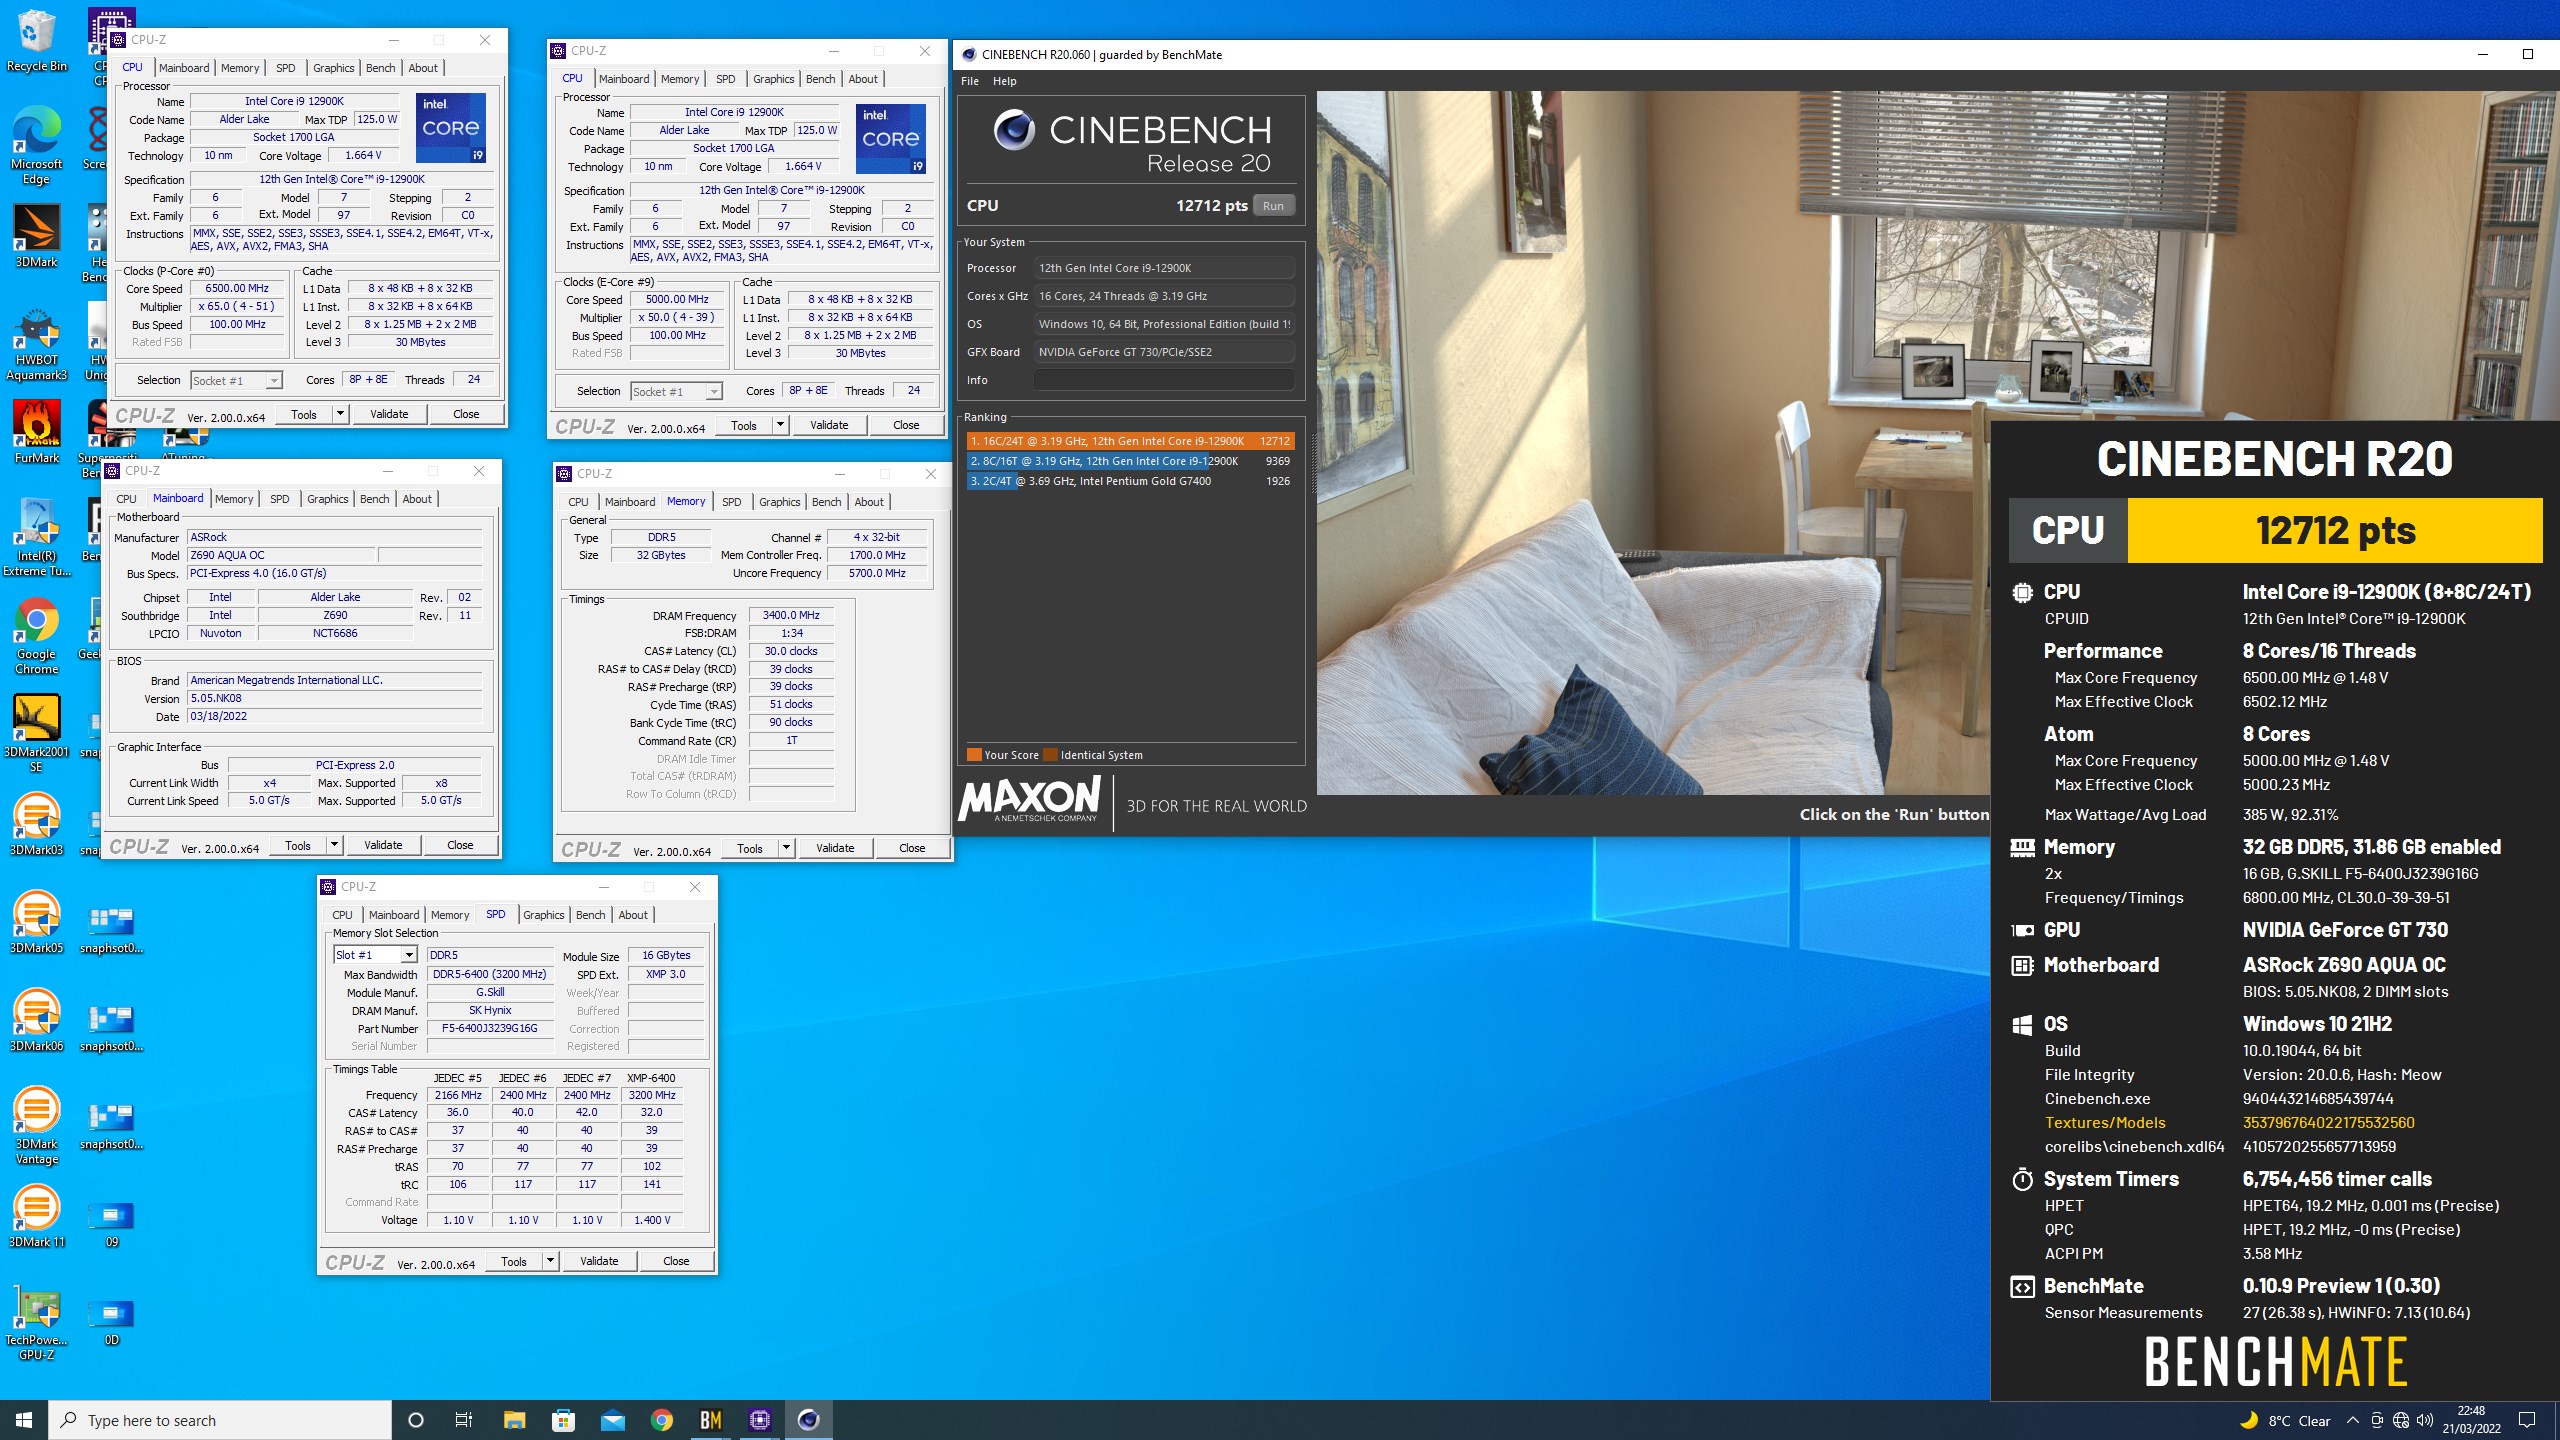Select first ranking entry 16C/24T 12712
Viewport: 2560px width, 1440px height.
[1130, 441]
